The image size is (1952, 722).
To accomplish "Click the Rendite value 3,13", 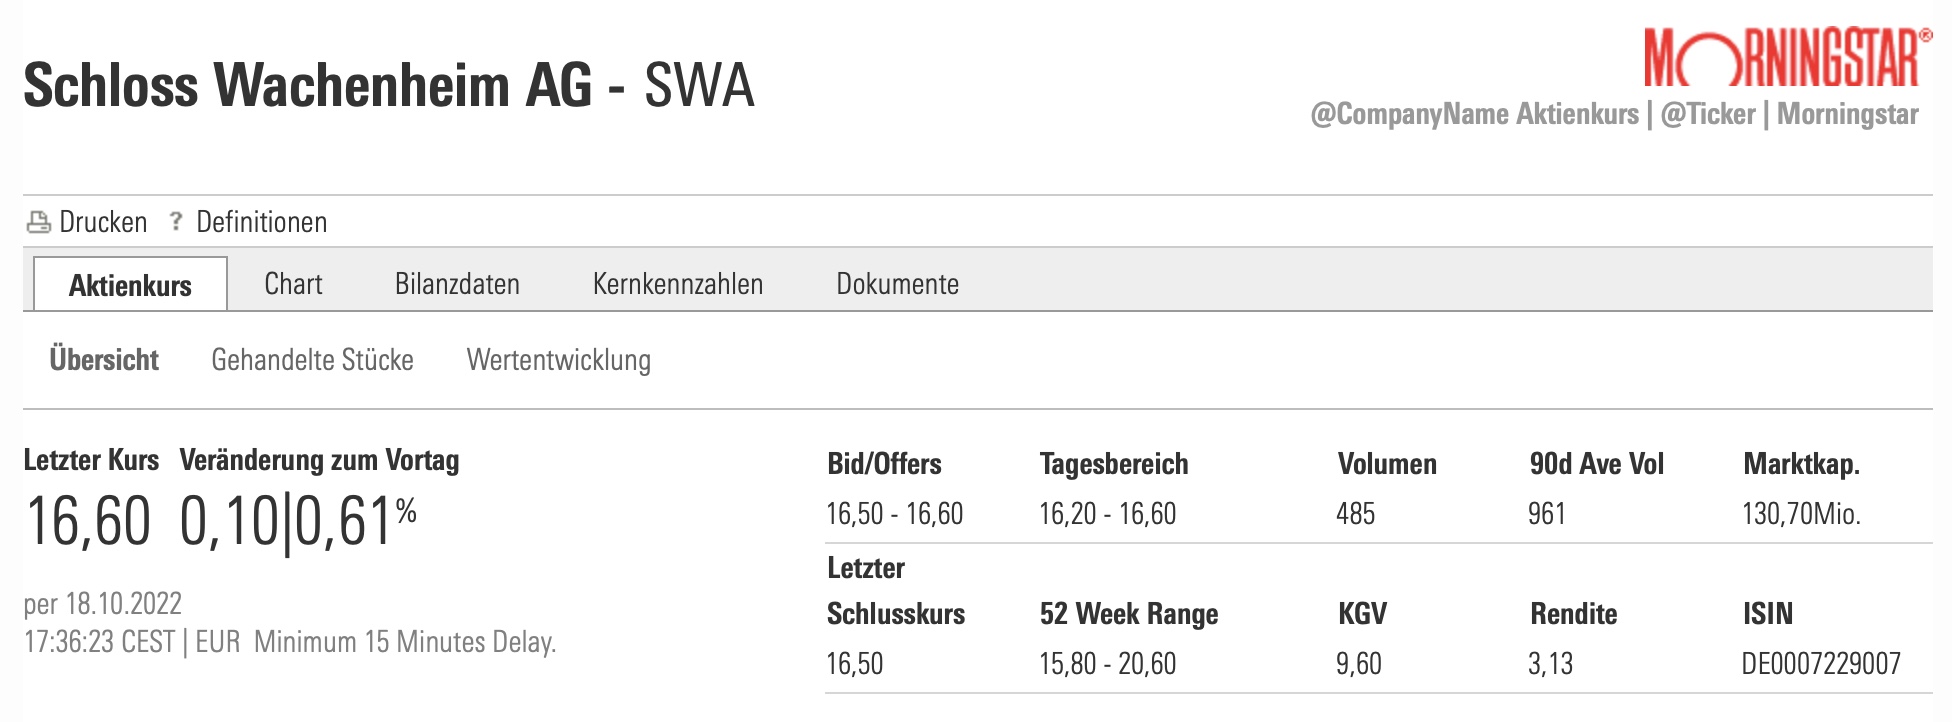I will coord(1550,664).
